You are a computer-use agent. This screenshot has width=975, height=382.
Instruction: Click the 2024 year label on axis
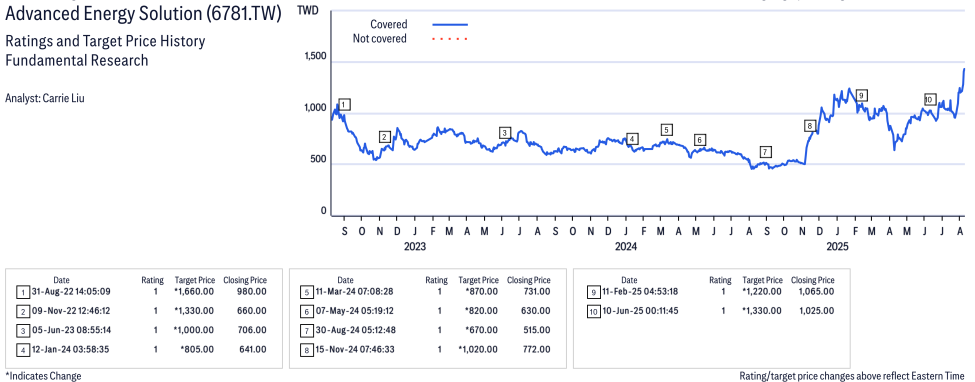click(626, 246)
